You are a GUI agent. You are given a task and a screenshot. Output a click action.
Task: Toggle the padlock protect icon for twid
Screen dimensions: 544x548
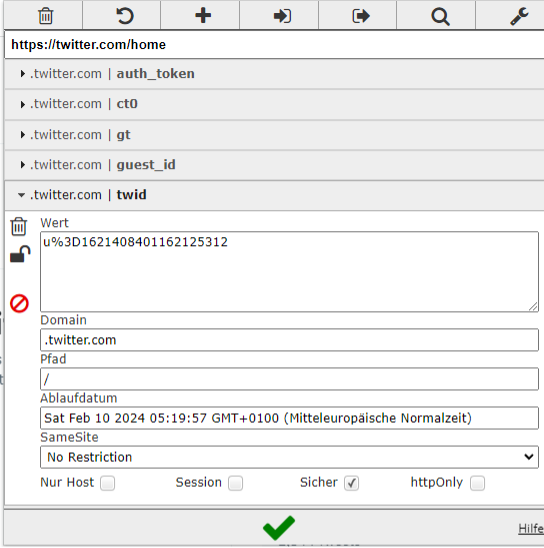(x=20, y=254)
